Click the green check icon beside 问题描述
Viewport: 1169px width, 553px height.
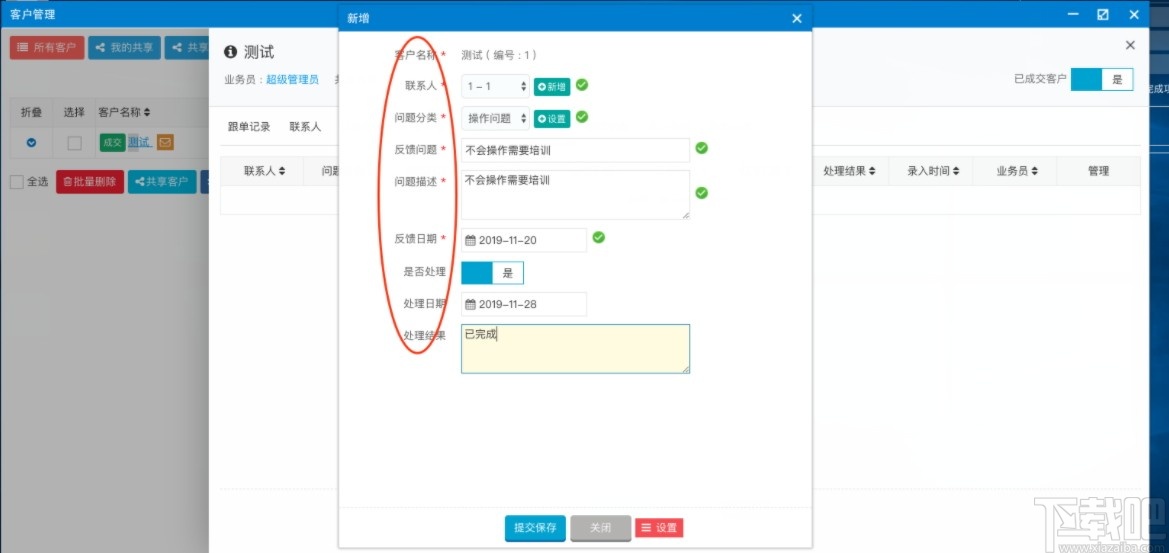(702, 193)
